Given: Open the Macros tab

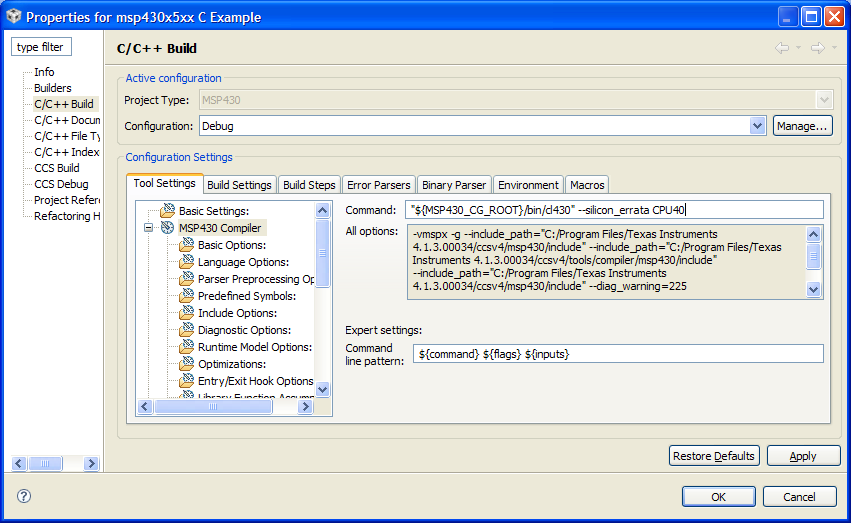Looking at the screenshot, I should pos(587,185).
